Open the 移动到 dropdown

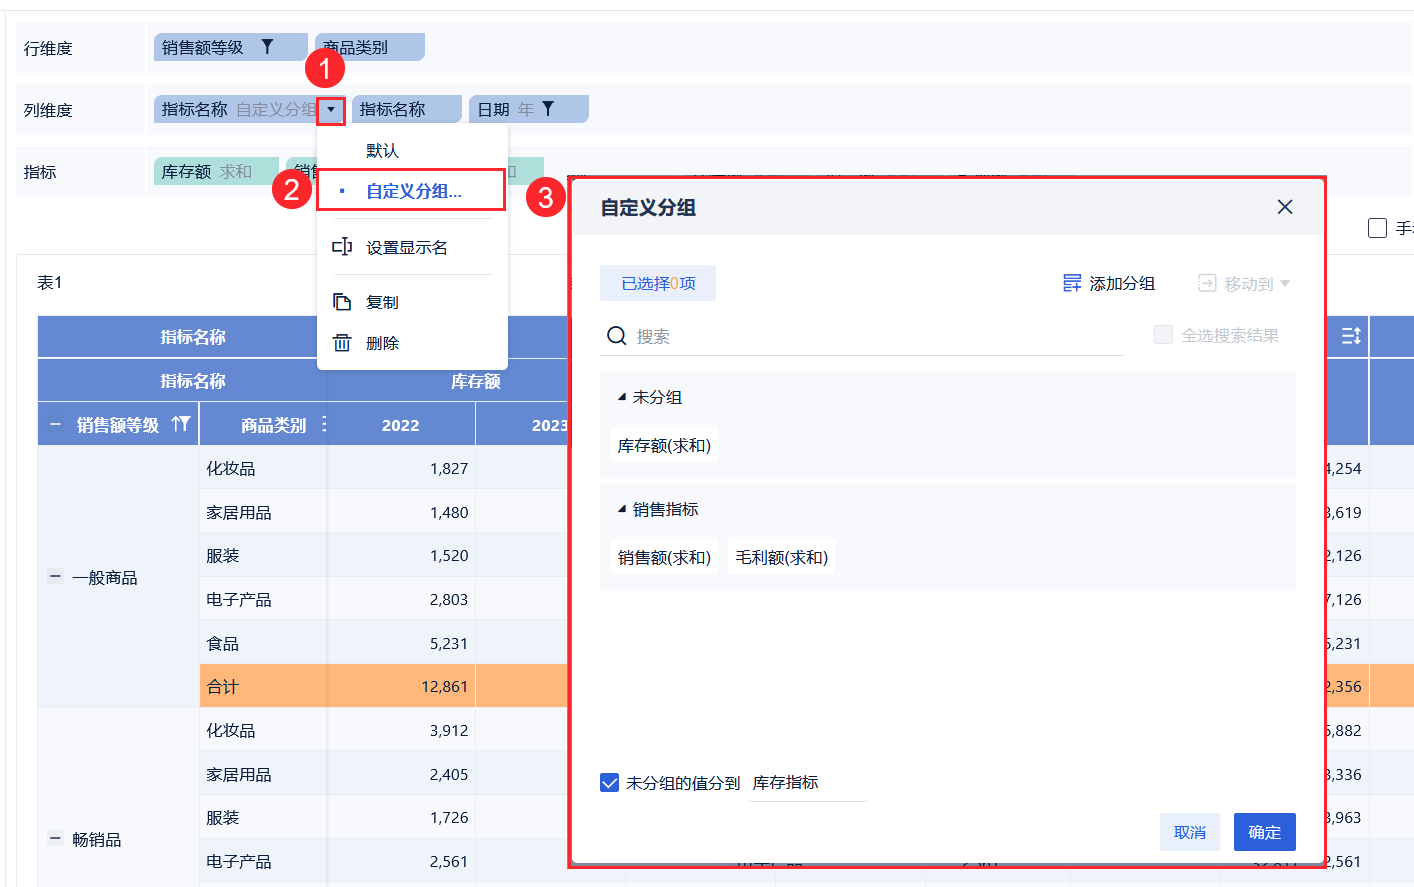pyautogui.click(x=1244, y=283)
